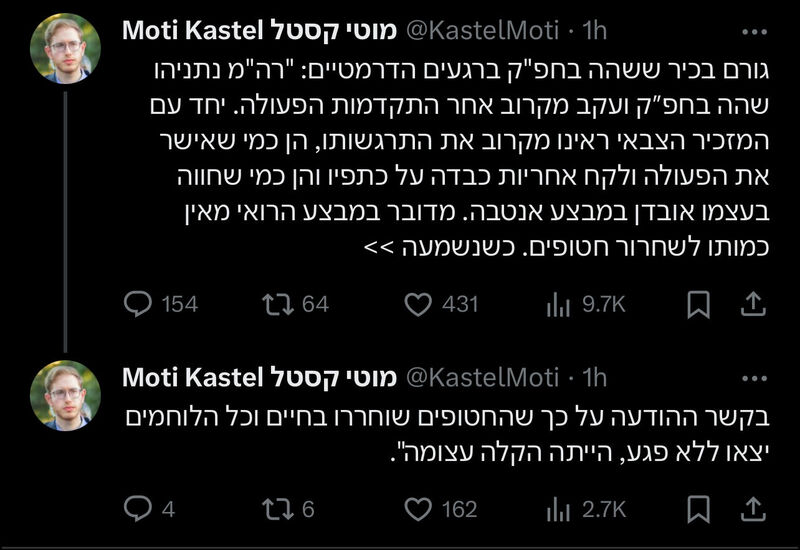The height and width of the screenshot is (550, 800).
Task: View analytics of tweet with 9.7K views
Action: click(558, 305)
